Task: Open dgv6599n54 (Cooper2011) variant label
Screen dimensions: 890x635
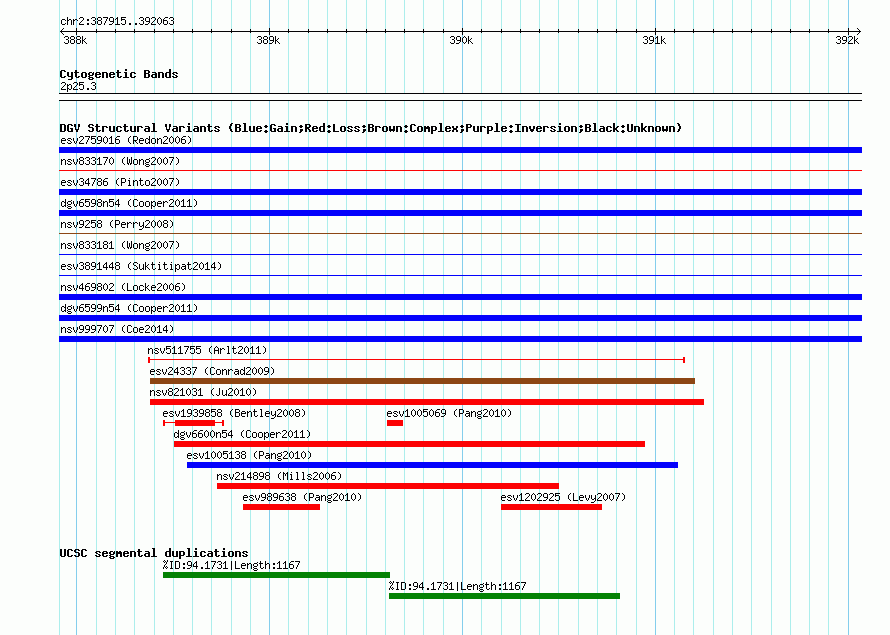Action: pos(129,308)
